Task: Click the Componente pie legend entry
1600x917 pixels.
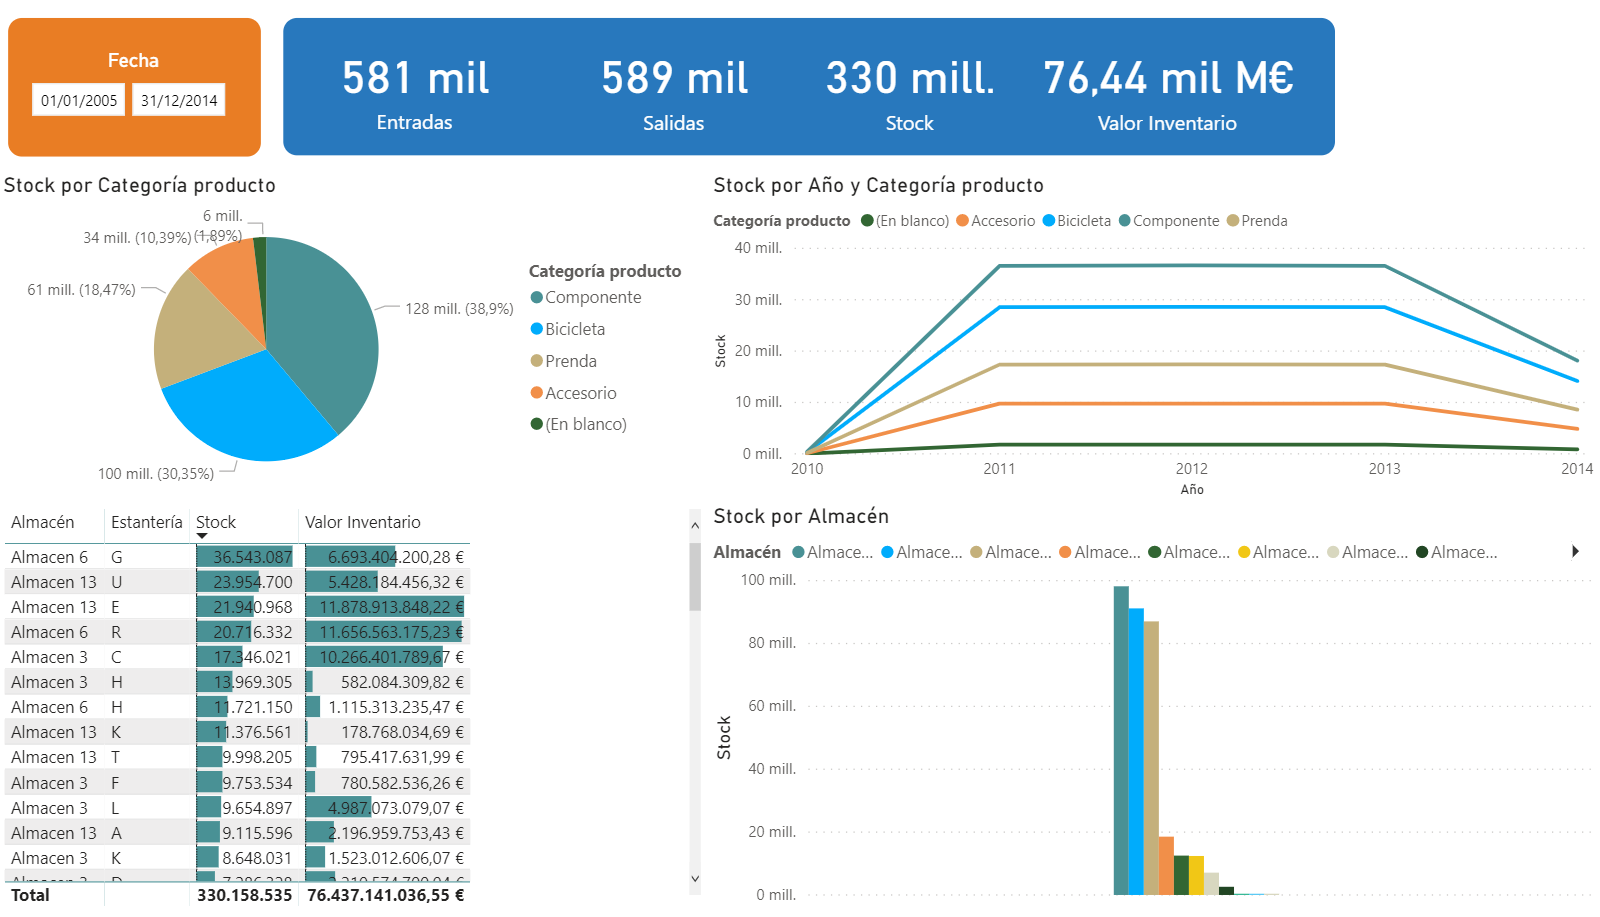Action: [586, 297]
